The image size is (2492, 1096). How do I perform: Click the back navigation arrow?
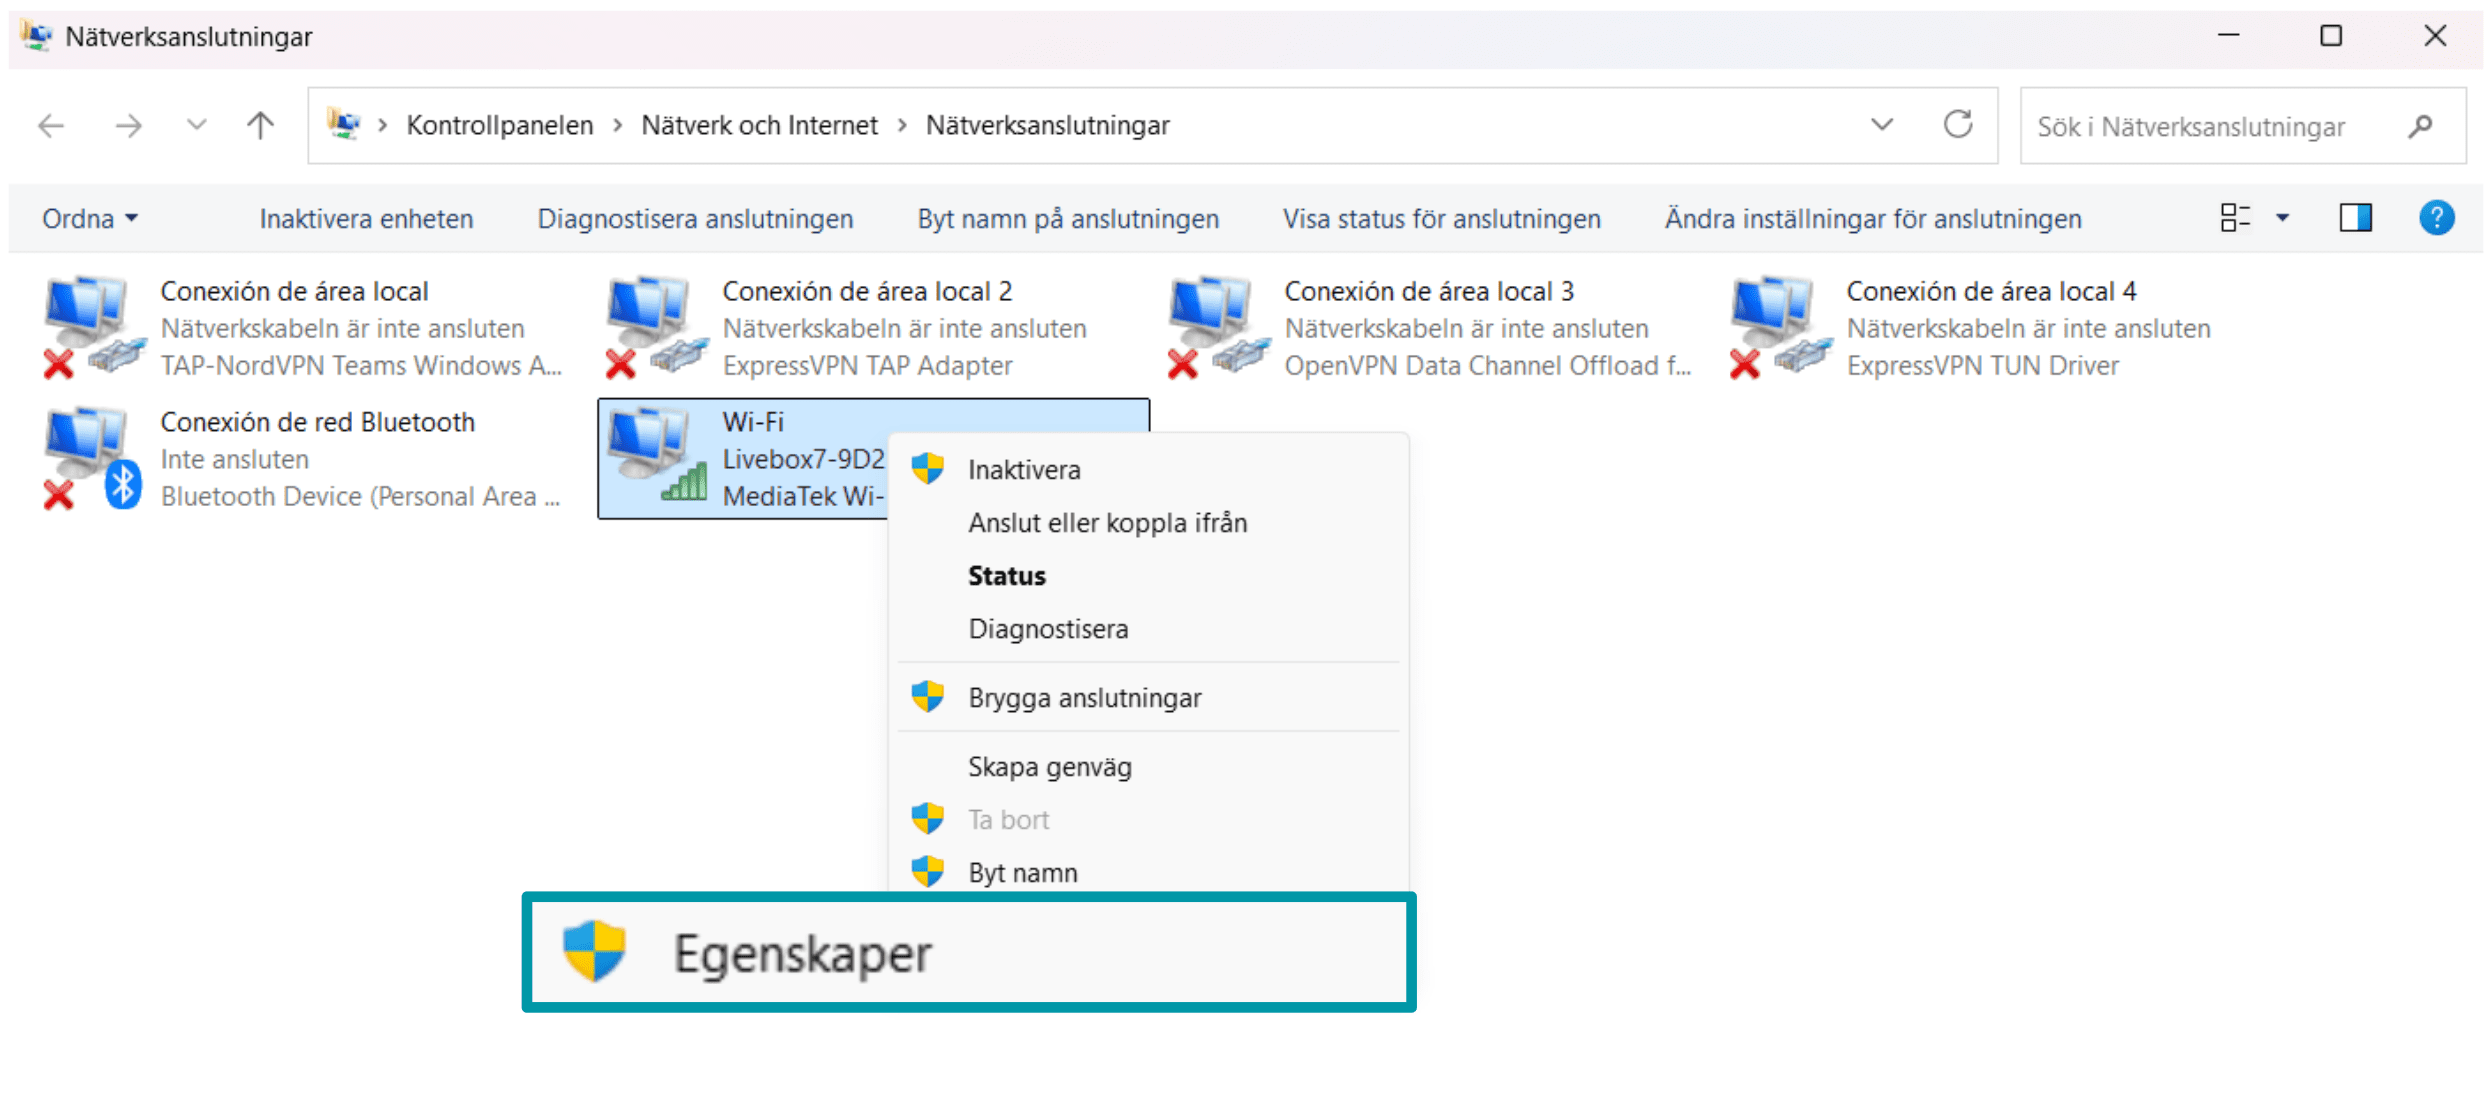(x=51, y=126)
